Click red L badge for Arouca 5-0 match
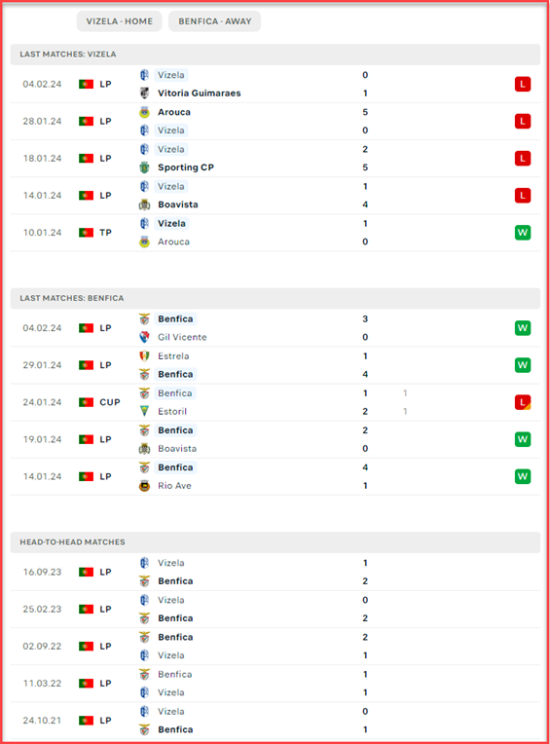Viewport: 550px width, 744px height. (522, 121)
